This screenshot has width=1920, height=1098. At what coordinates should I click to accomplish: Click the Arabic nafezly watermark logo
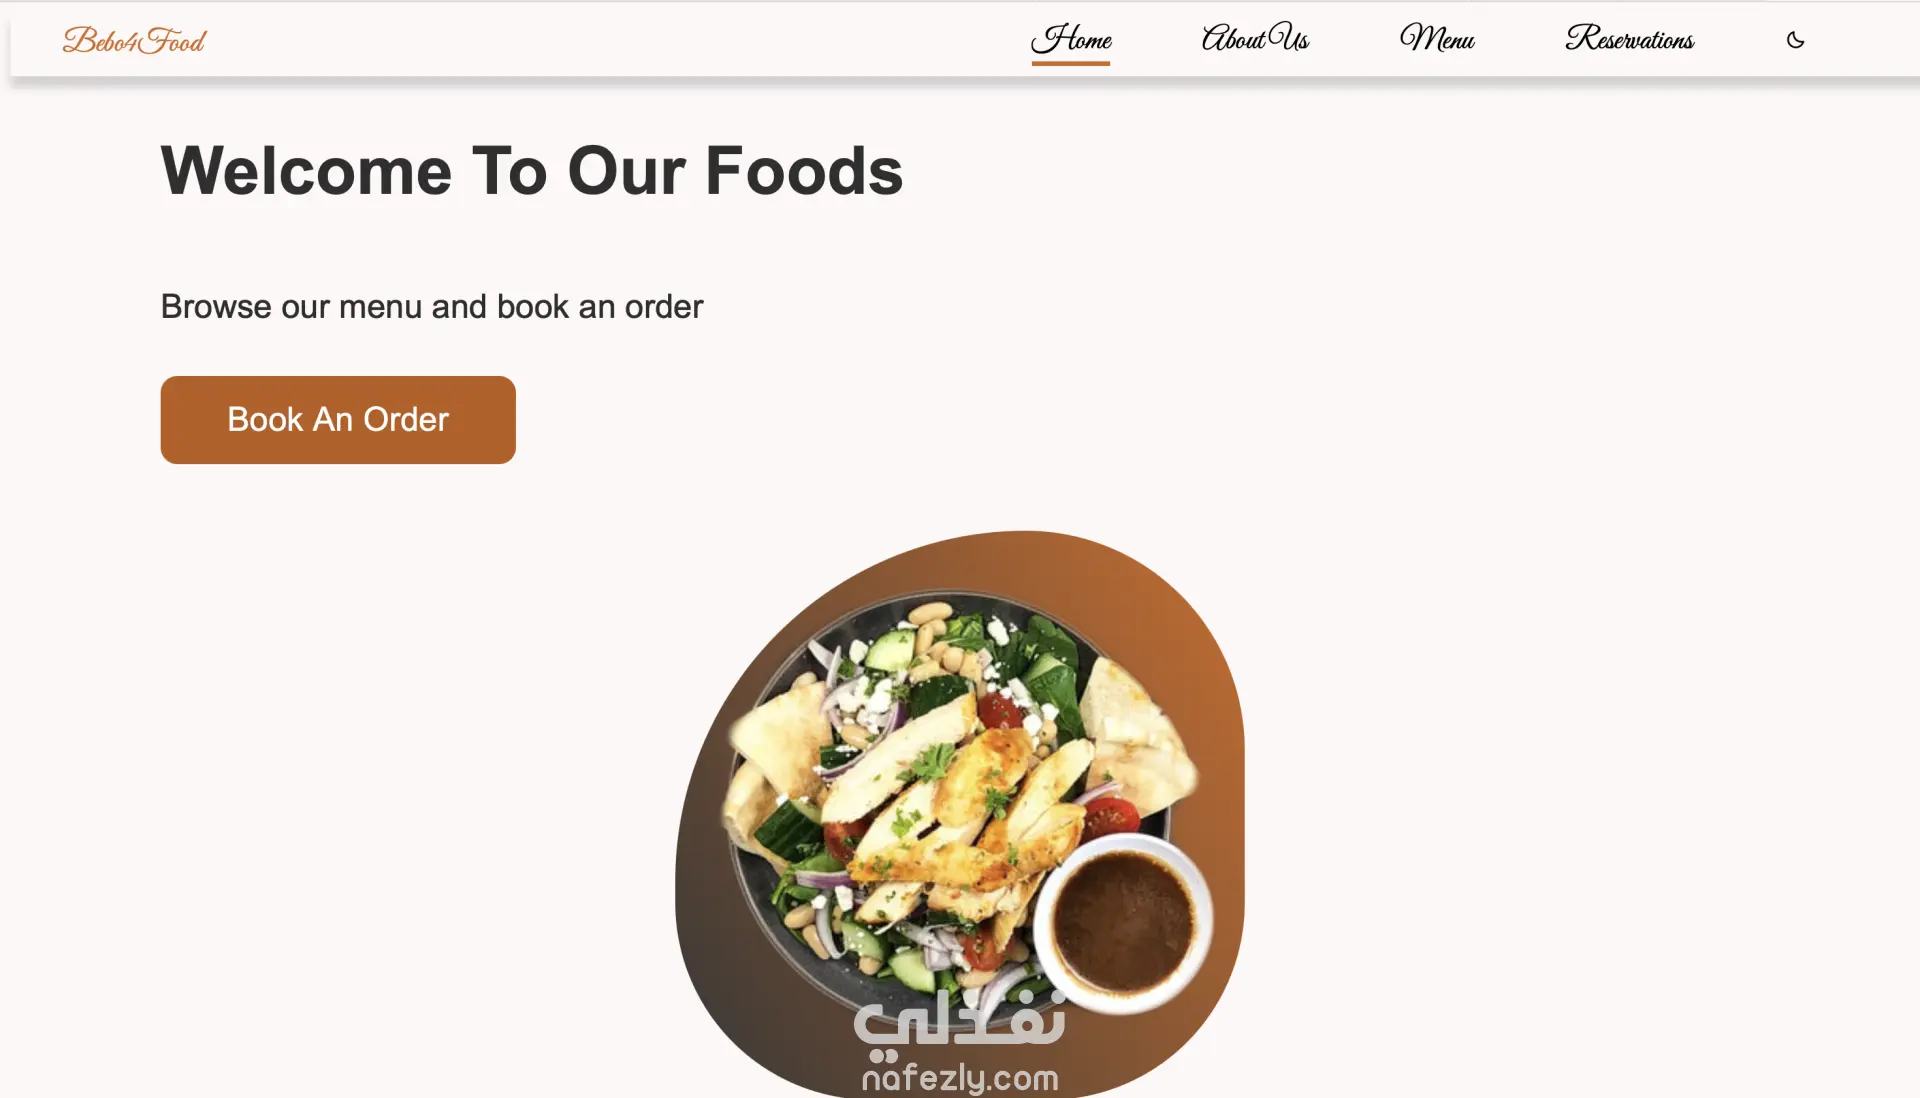(959, 1025)
